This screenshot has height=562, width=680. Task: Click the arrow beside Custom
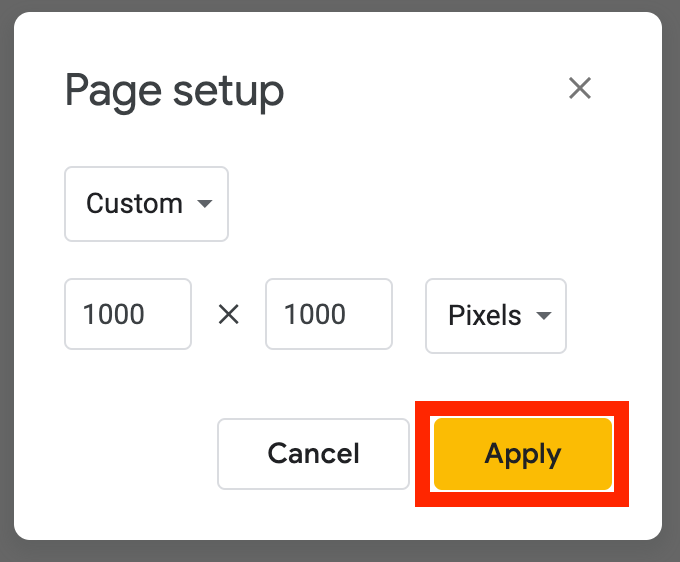(205, 204)
